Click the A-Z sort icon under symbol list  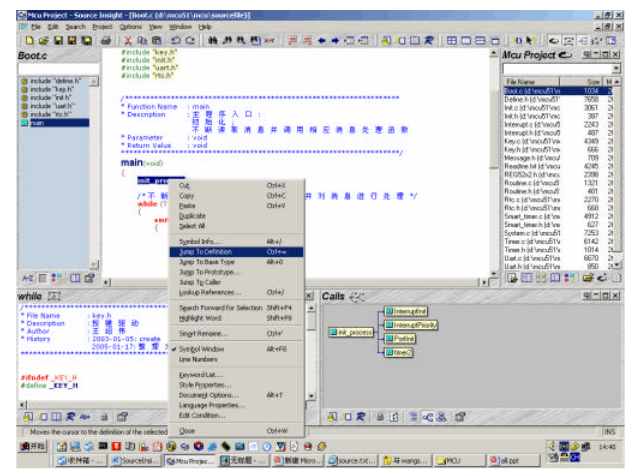click(x=27, y=277)
